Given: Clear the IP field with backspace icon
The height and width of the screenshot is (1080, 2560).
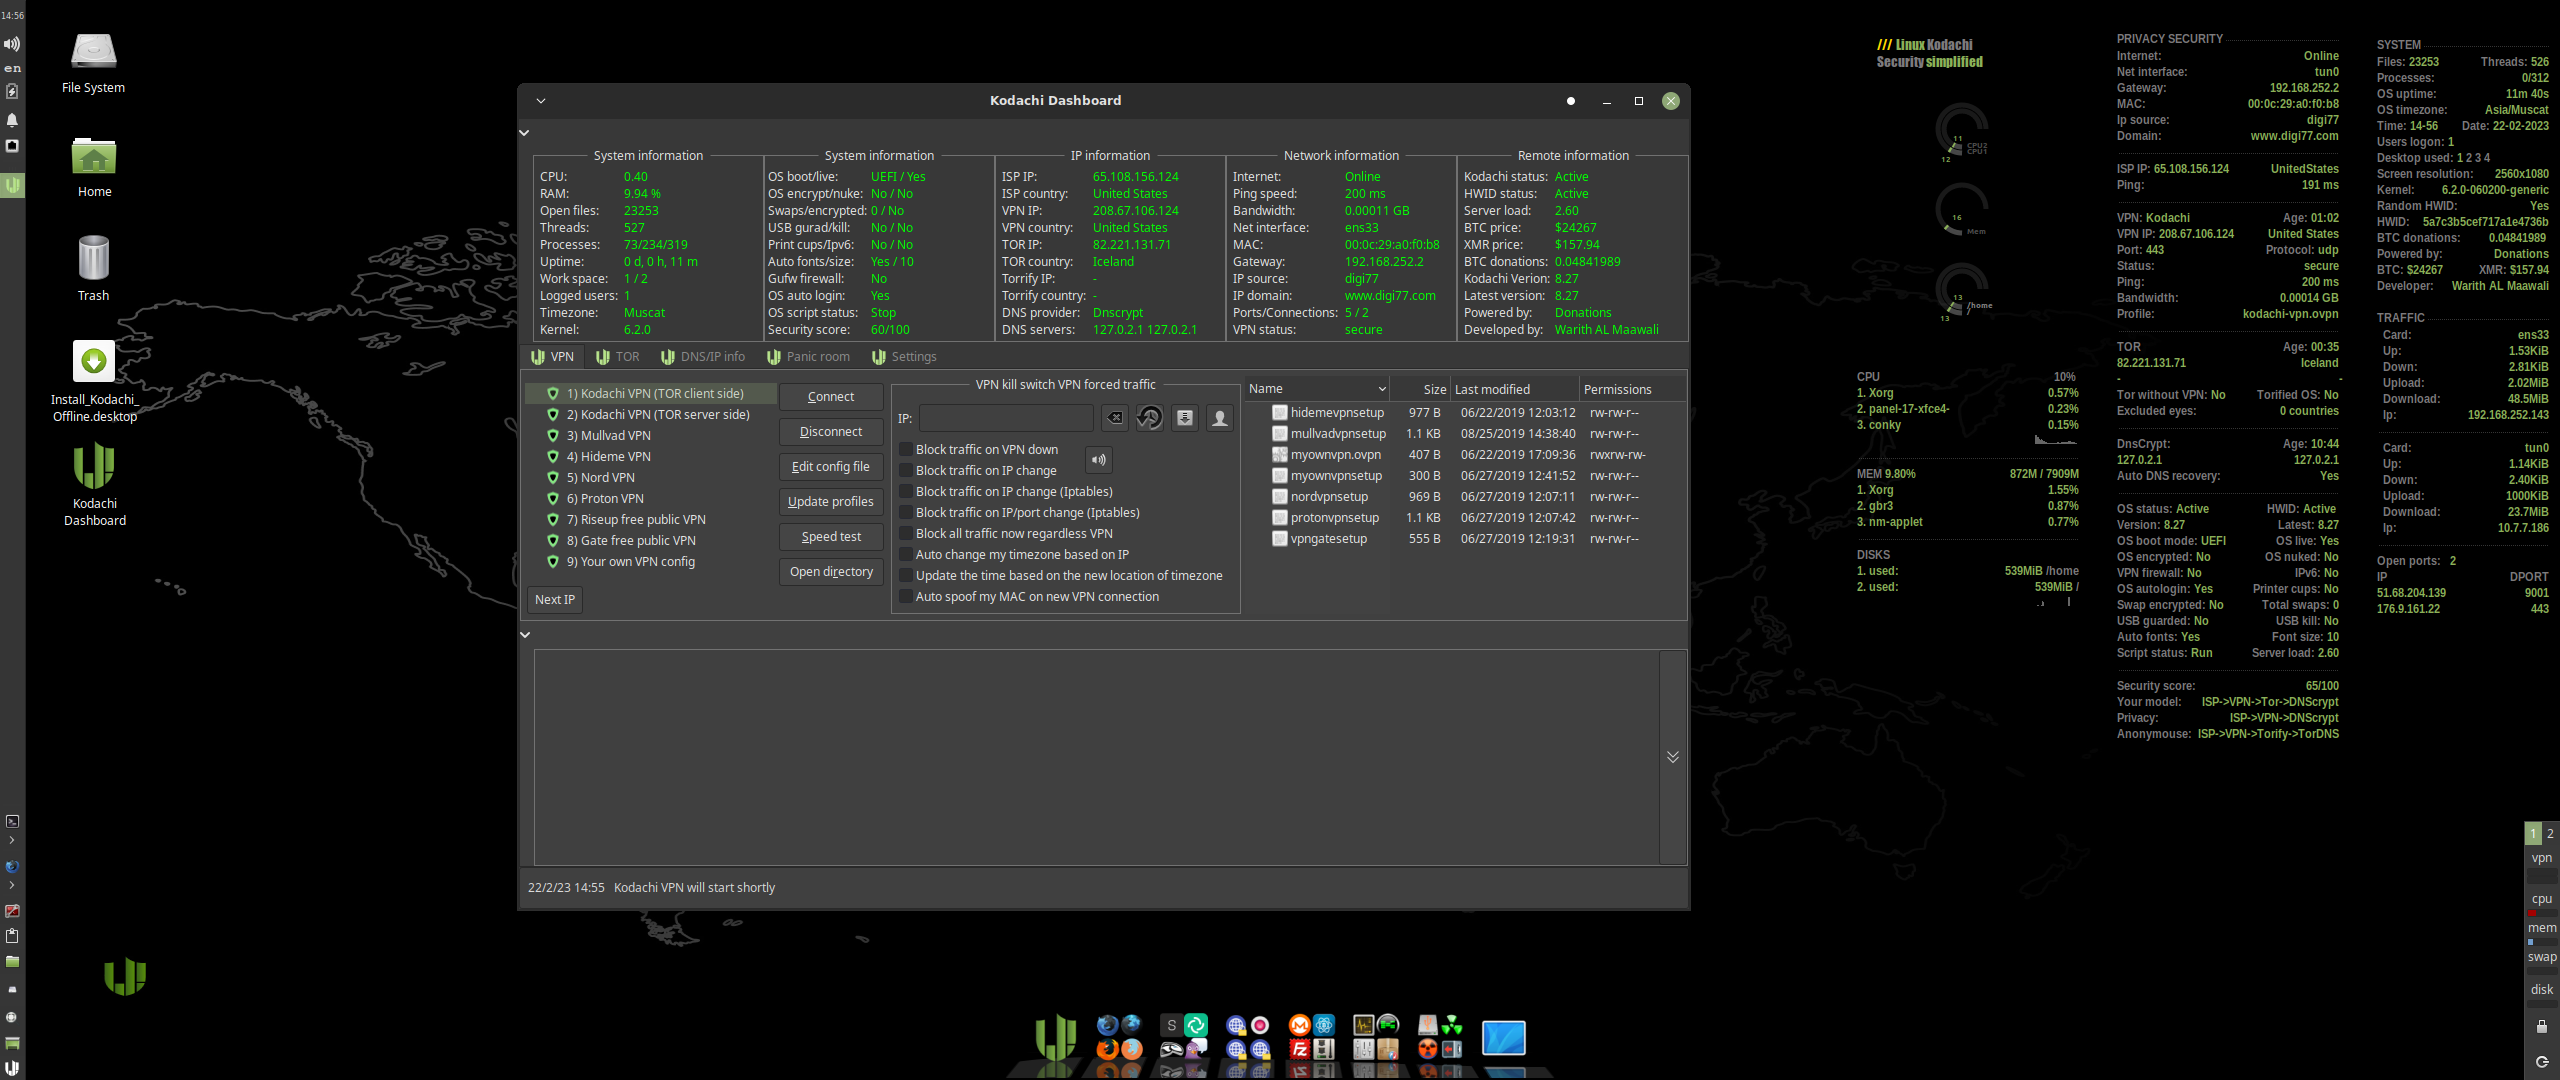Looking at the screenshot, I should point(1115,418).
